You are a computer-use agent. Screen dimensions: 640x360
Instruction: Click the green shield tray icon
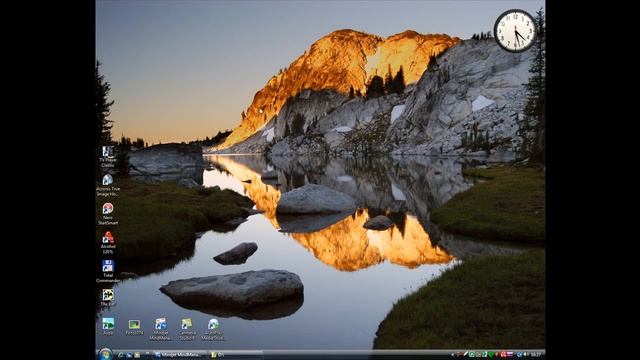click(491, 355)
